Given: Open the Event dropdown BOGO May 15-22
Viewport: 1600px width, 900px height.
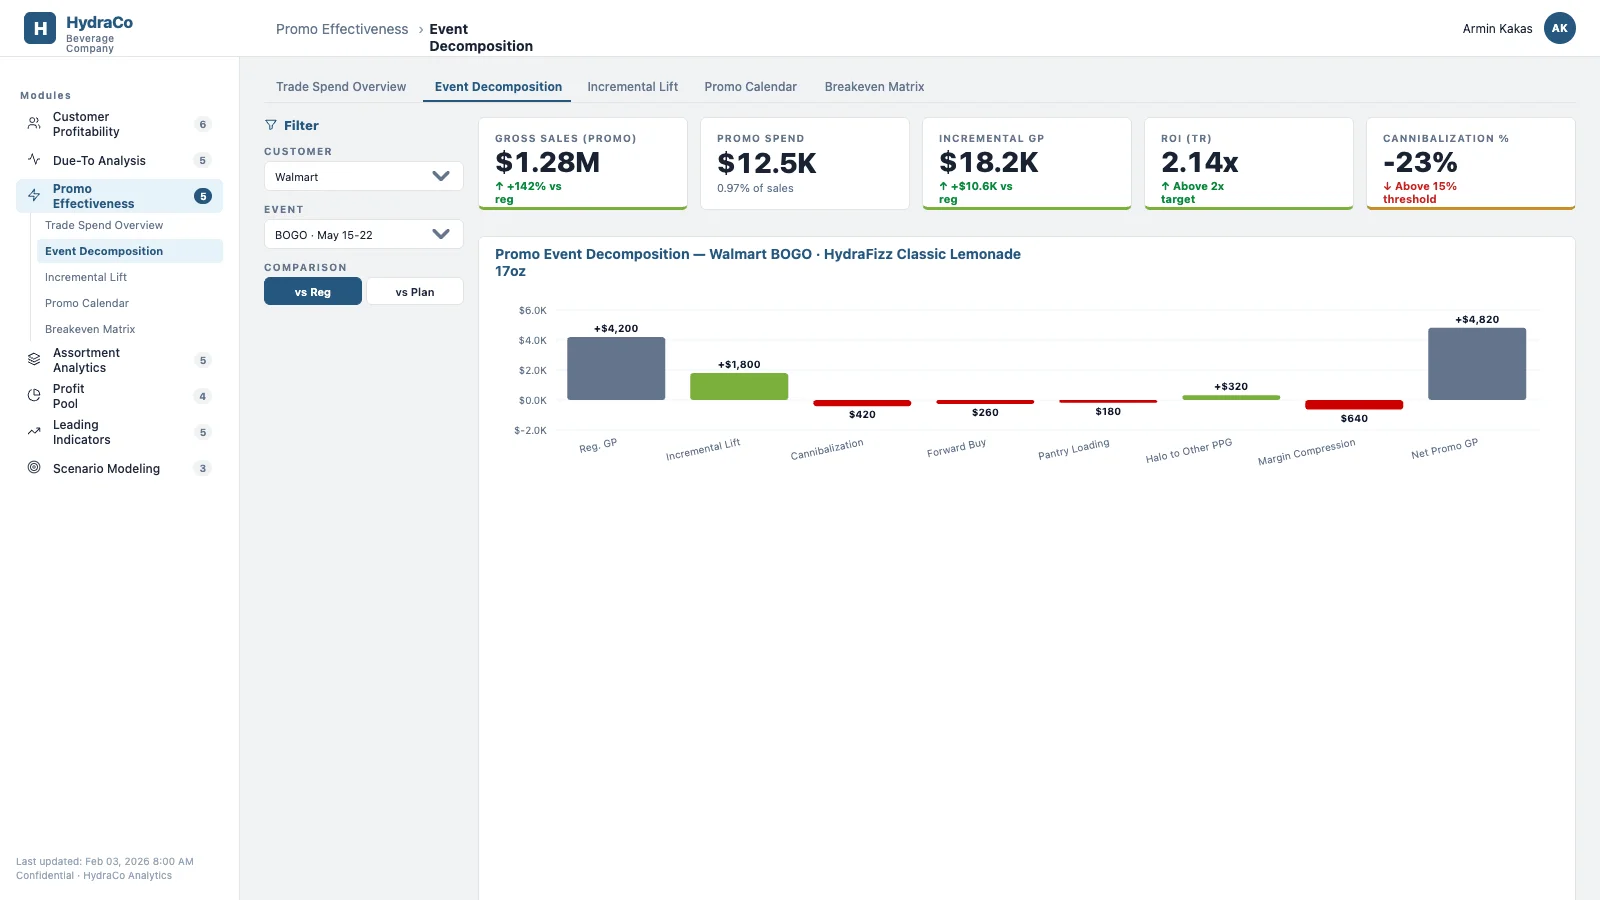Looking at the screenshot, I should click(x=364, y=234).
